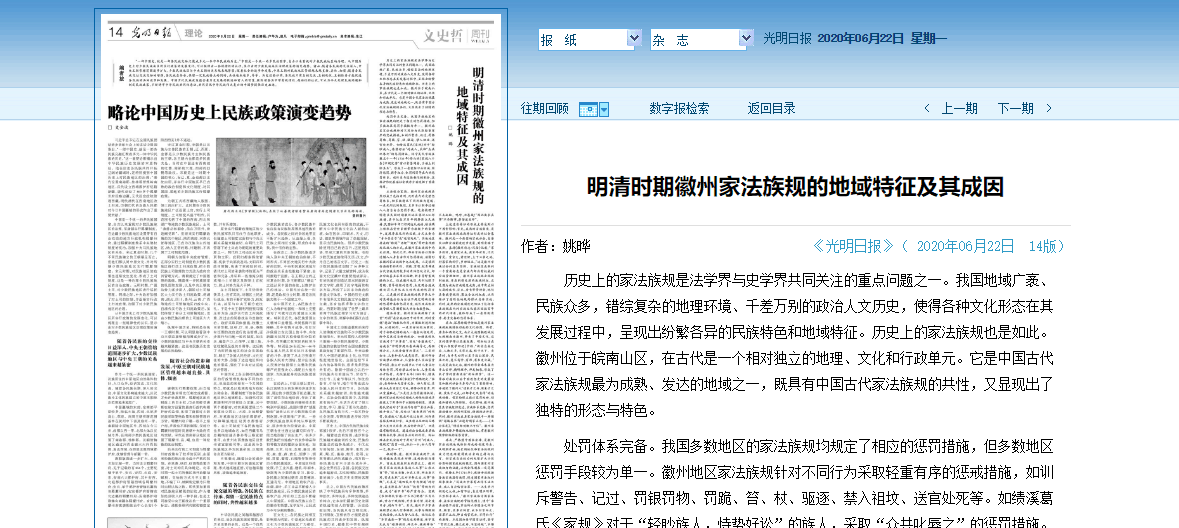Open 数字报检索 search page
Screen dimensions: 1179x528
click(x=679, y=109)
